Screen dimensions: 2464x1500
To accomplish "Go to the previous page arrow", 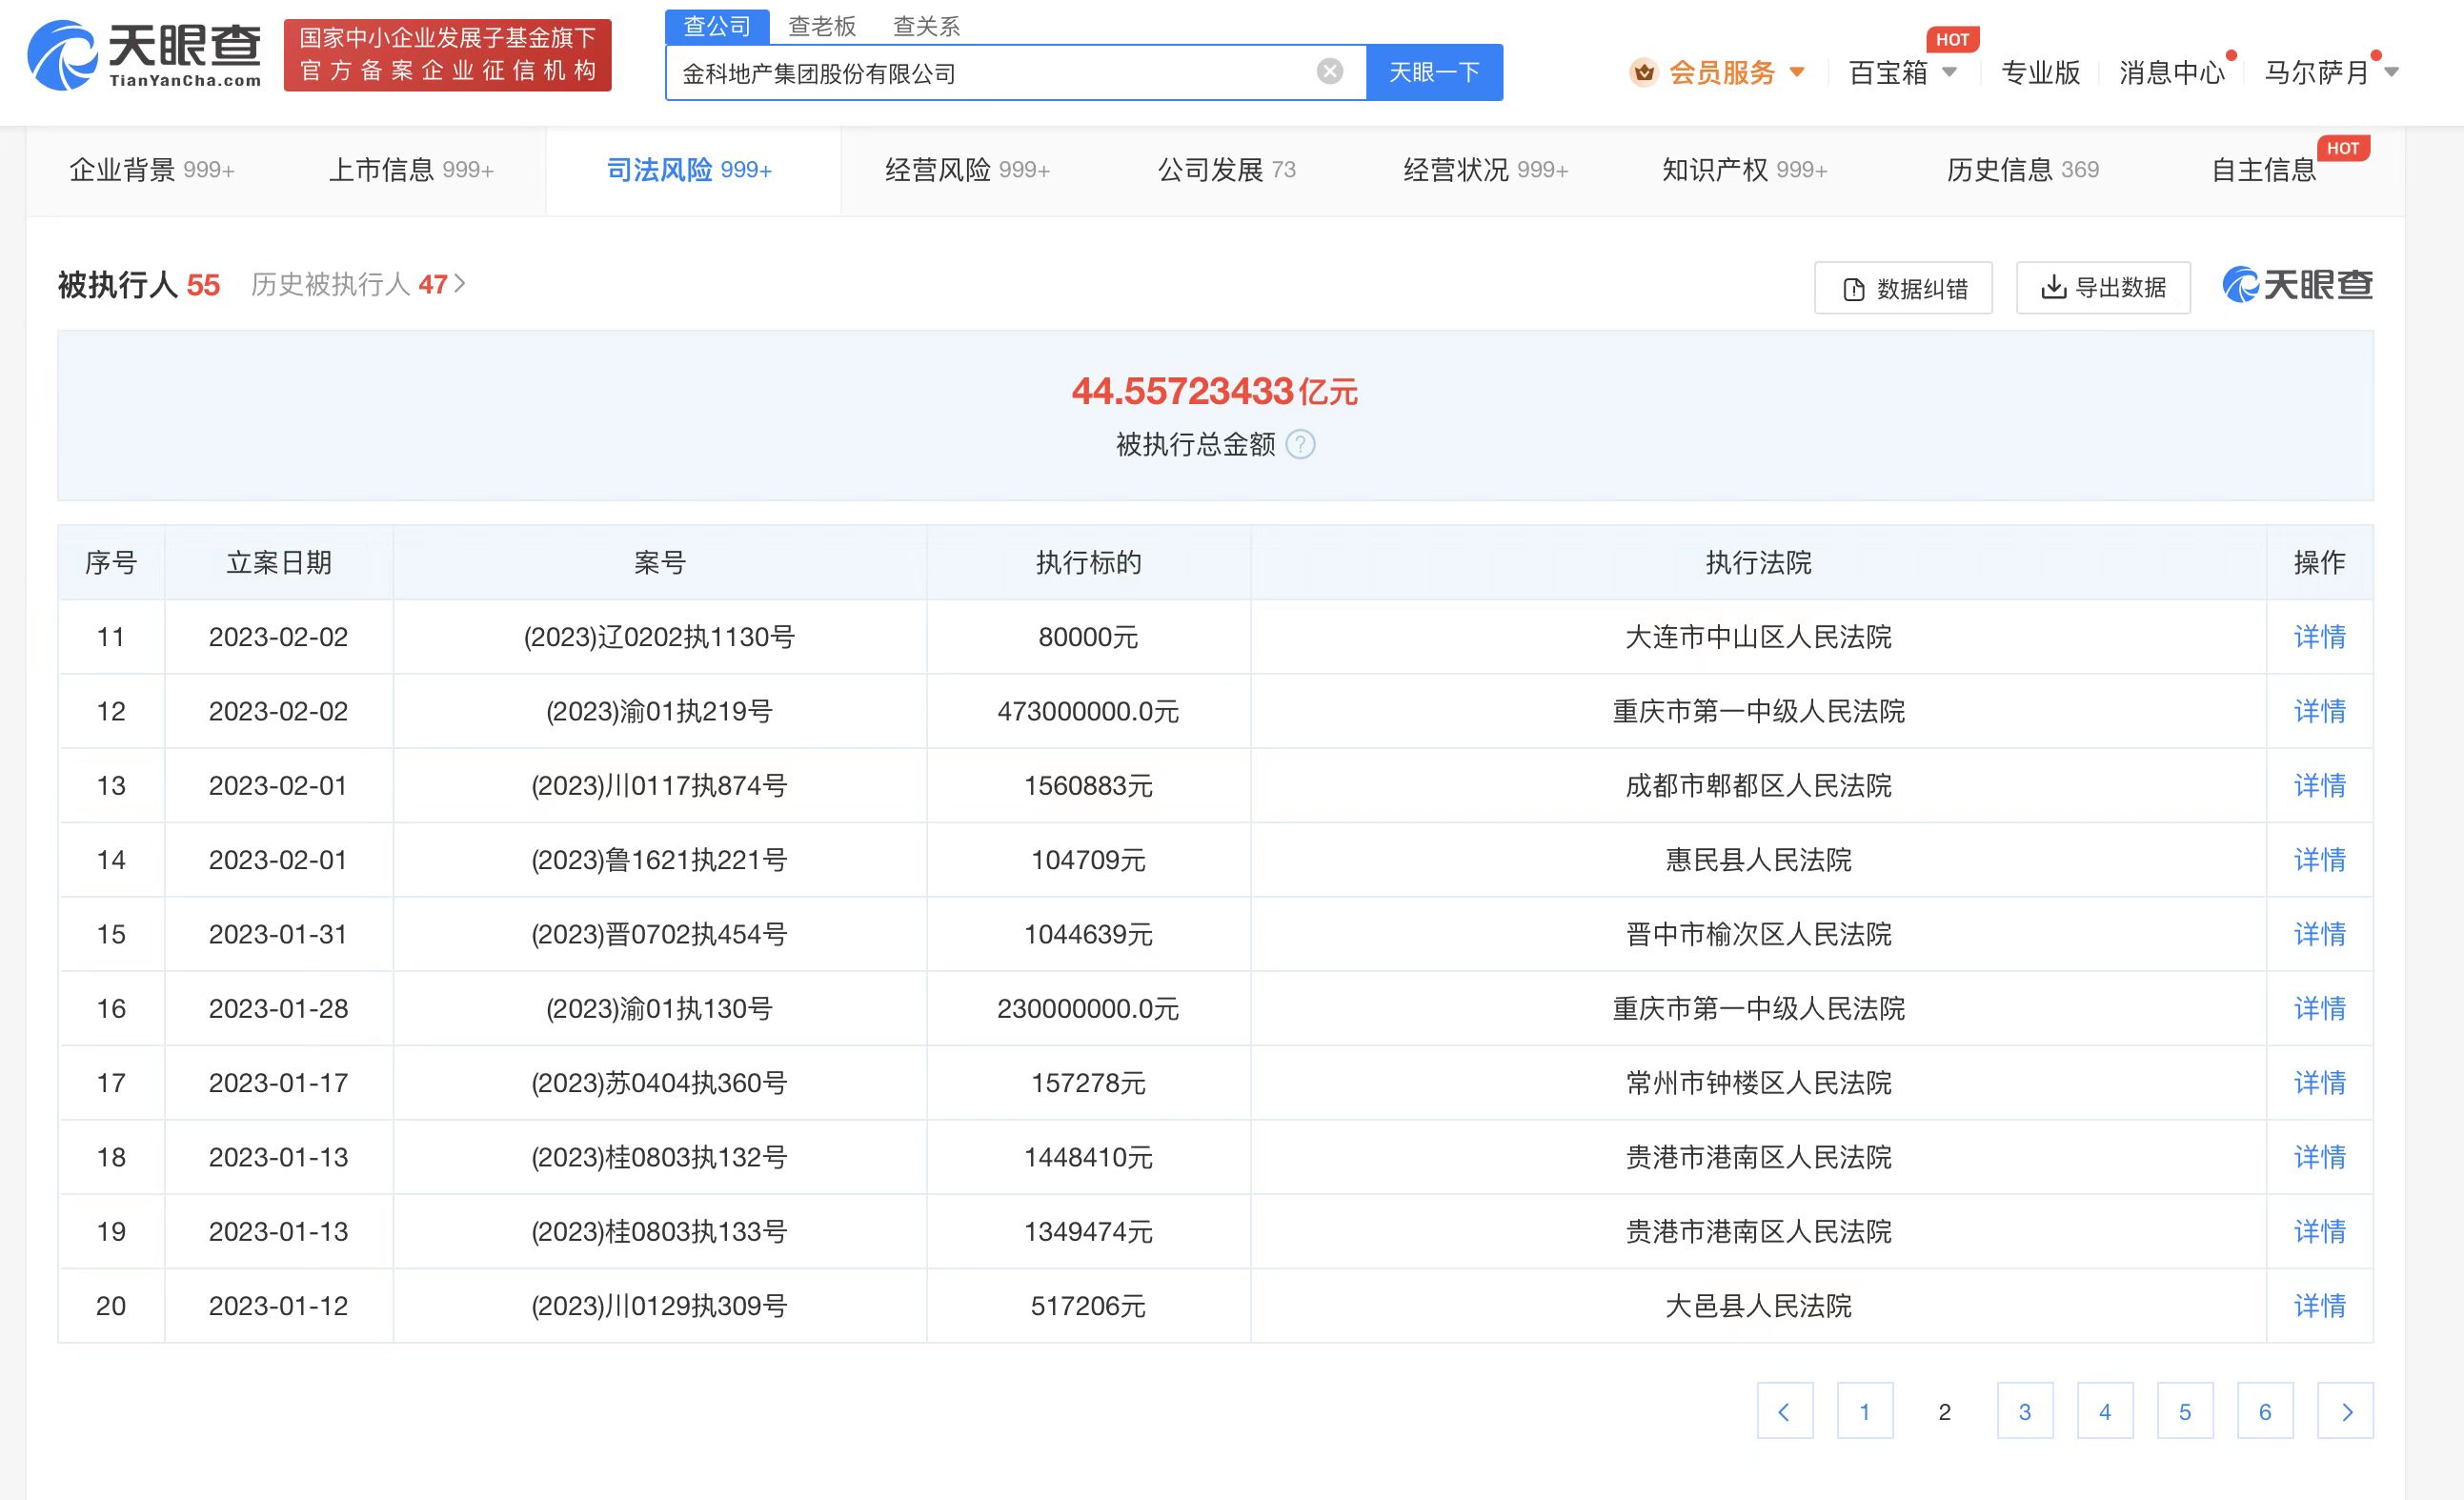I will coord(1784,1411).
